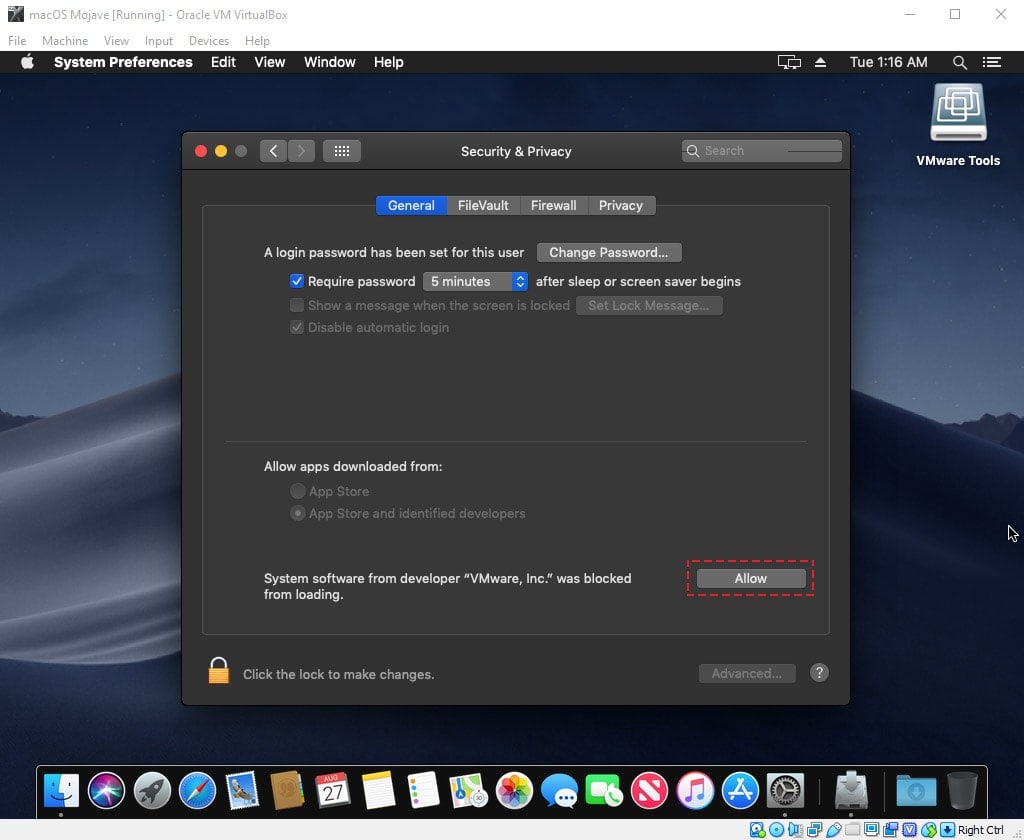The width and height of the screenshot is (1024, 840).
Task: Open the Edit menu
Action: tap(223, 62)
